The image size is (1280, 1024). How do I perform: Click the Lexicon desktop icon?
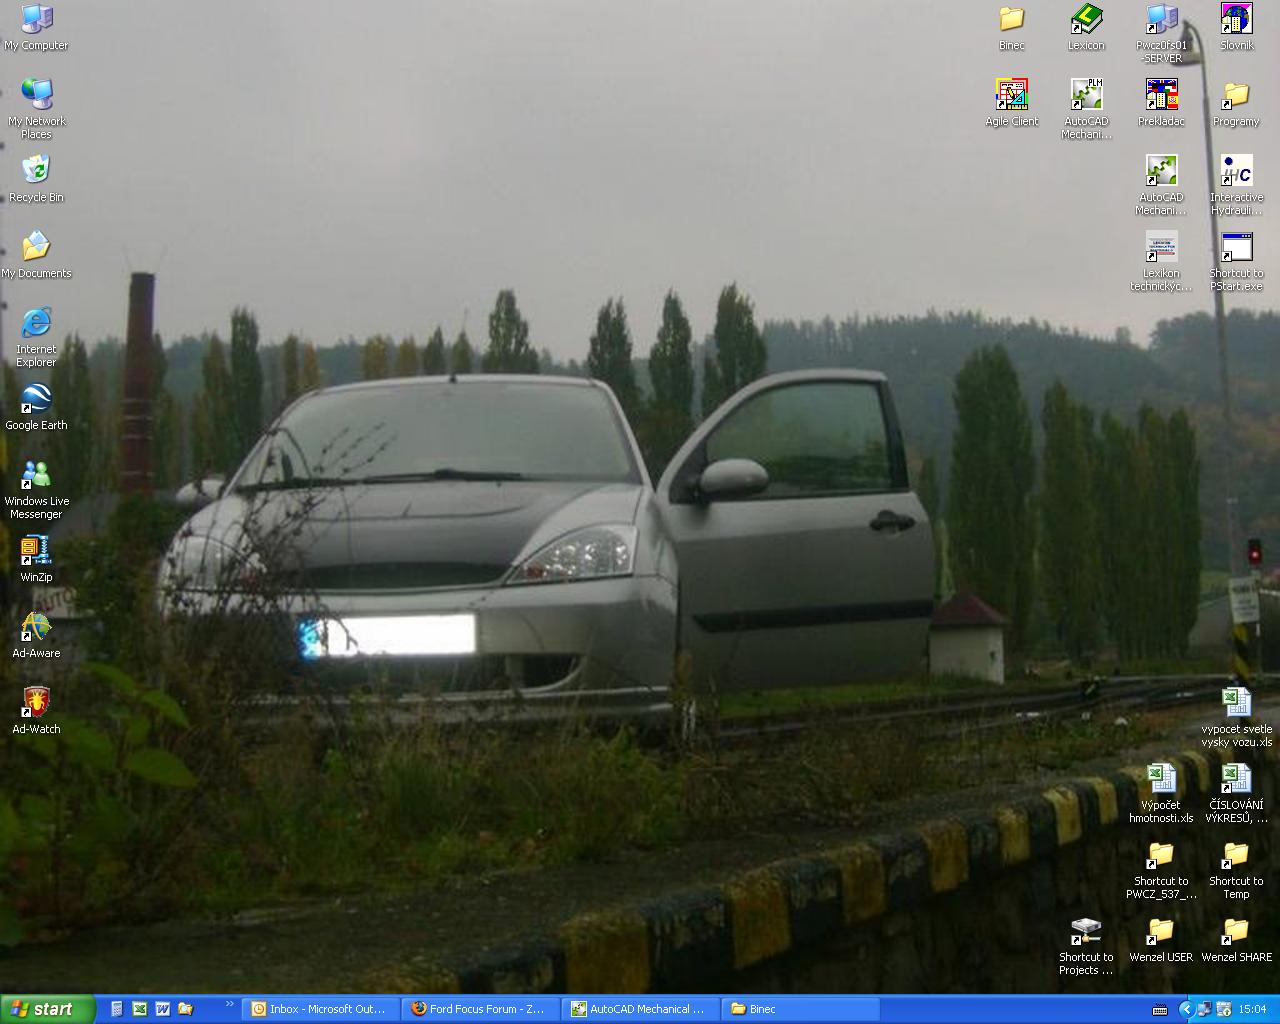coord(1086,20)
